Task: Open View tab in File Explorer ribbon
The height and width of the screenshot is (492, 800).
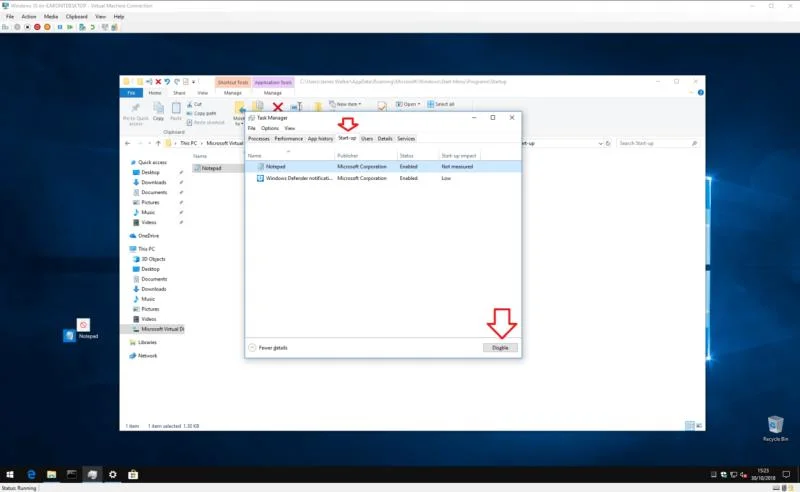Action: point(203,93)
